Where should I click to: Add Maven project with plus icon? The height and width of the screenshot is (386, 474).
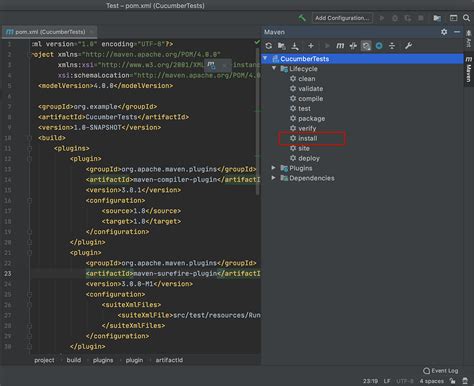311,46
